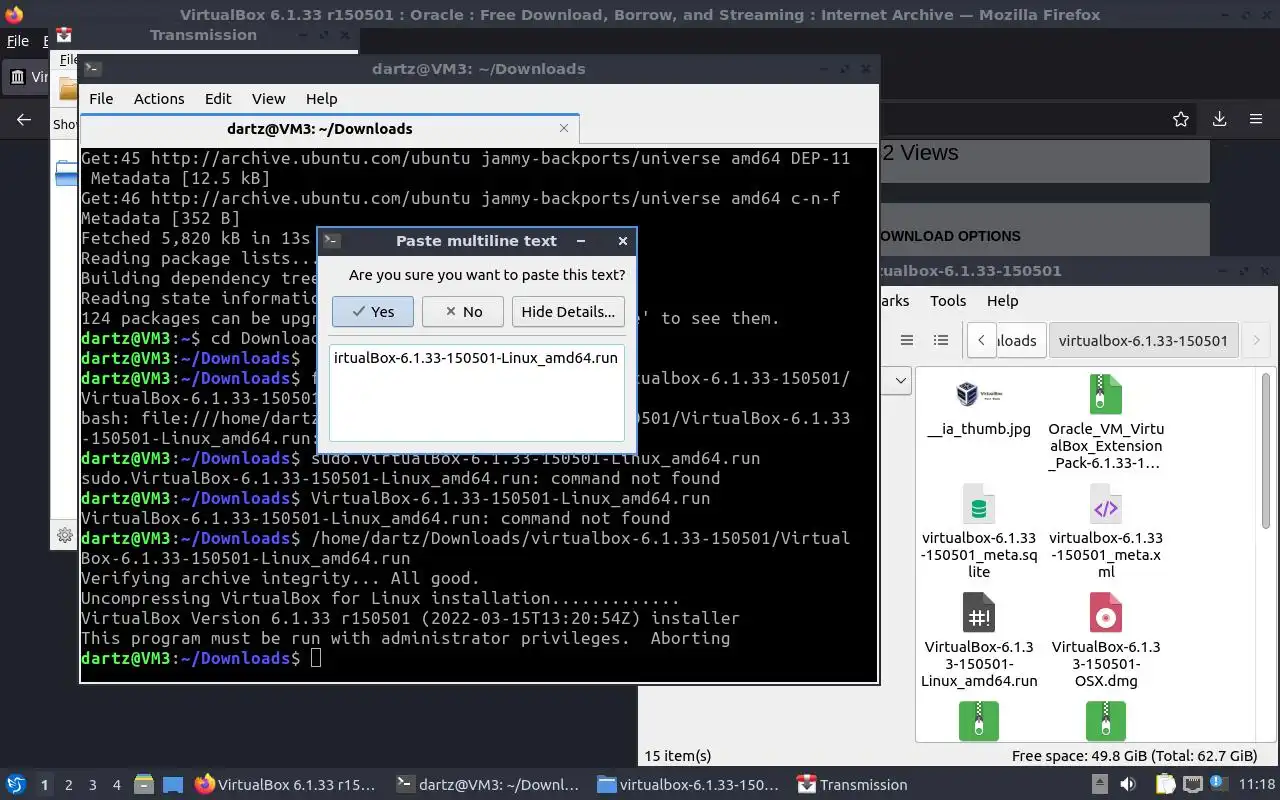
Task: Open the start menu launcher icon
Action: tap(16, 784)
